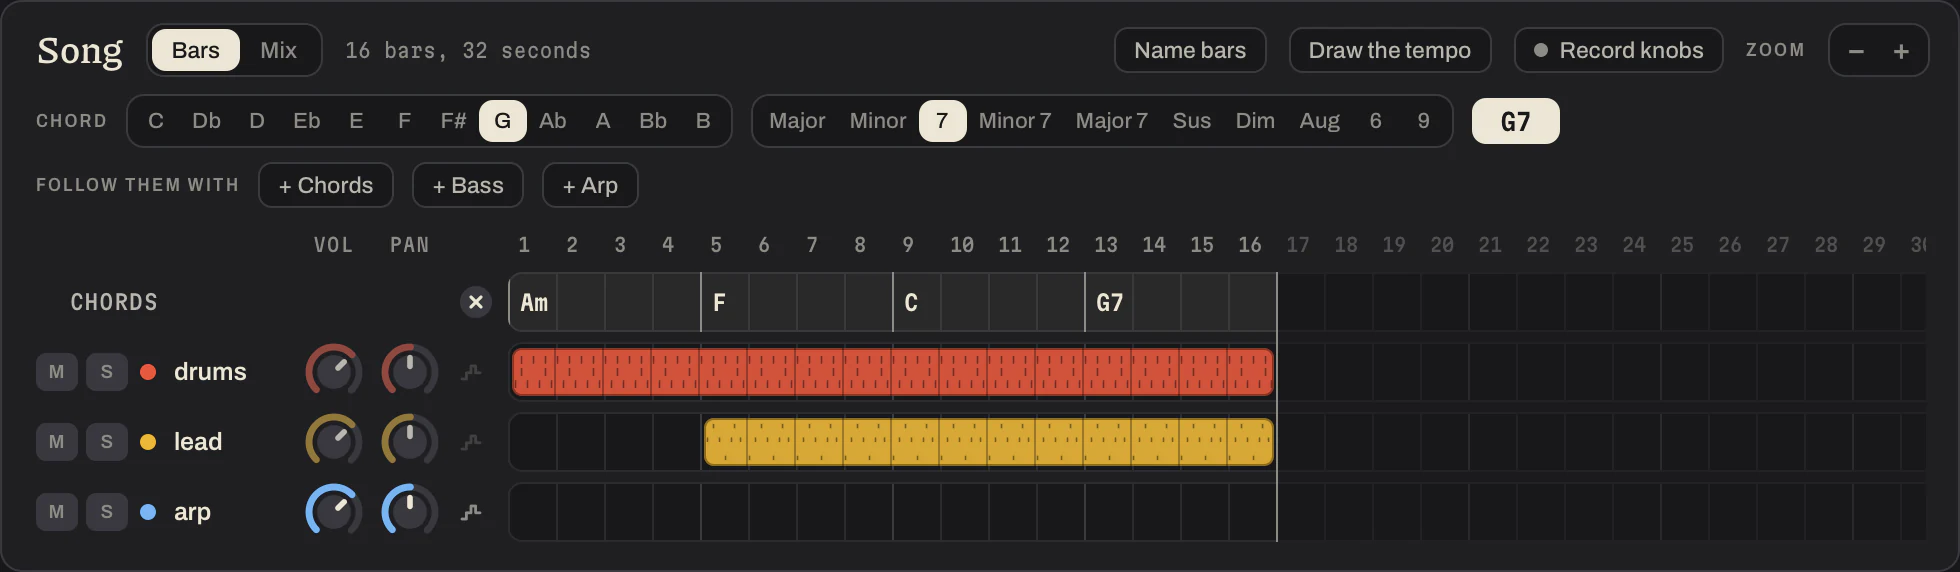Mute the drums track
1960x572 pixels.
coord(57,372)
